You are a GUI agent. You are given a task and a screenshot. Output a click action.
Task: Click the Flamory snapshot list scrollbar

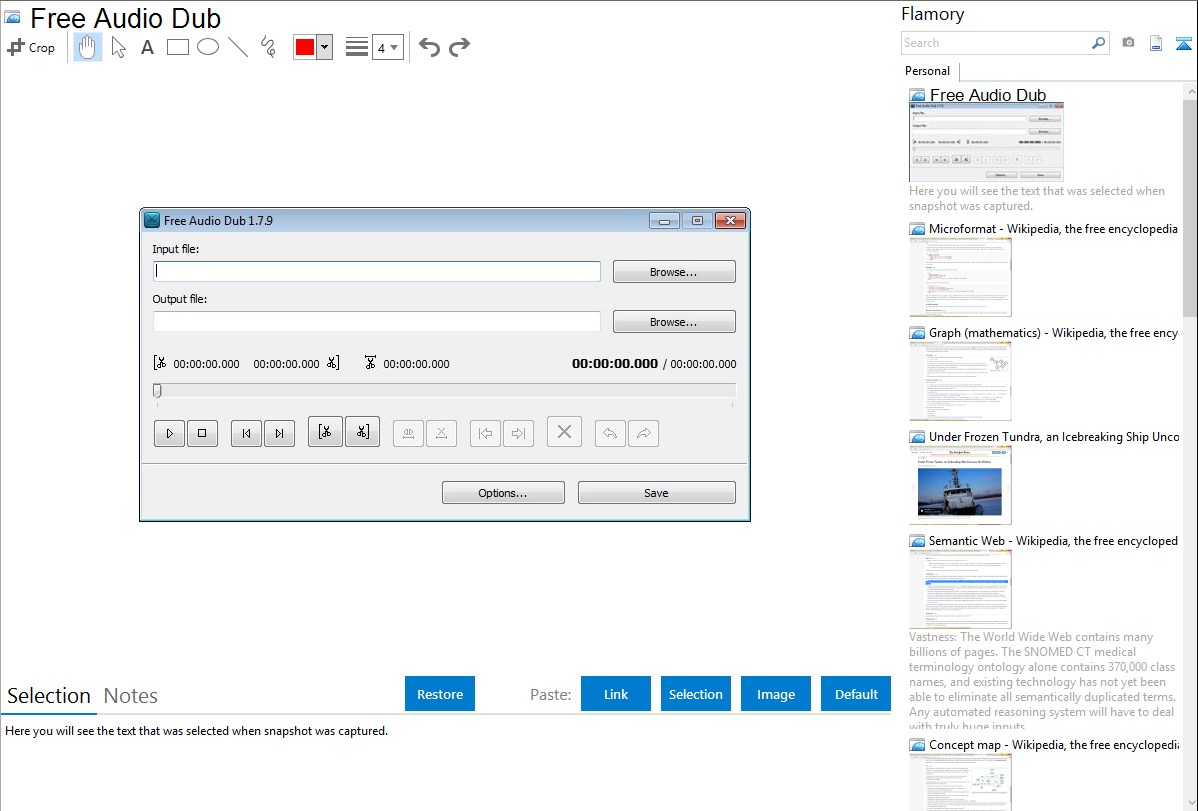point(1190,206)
